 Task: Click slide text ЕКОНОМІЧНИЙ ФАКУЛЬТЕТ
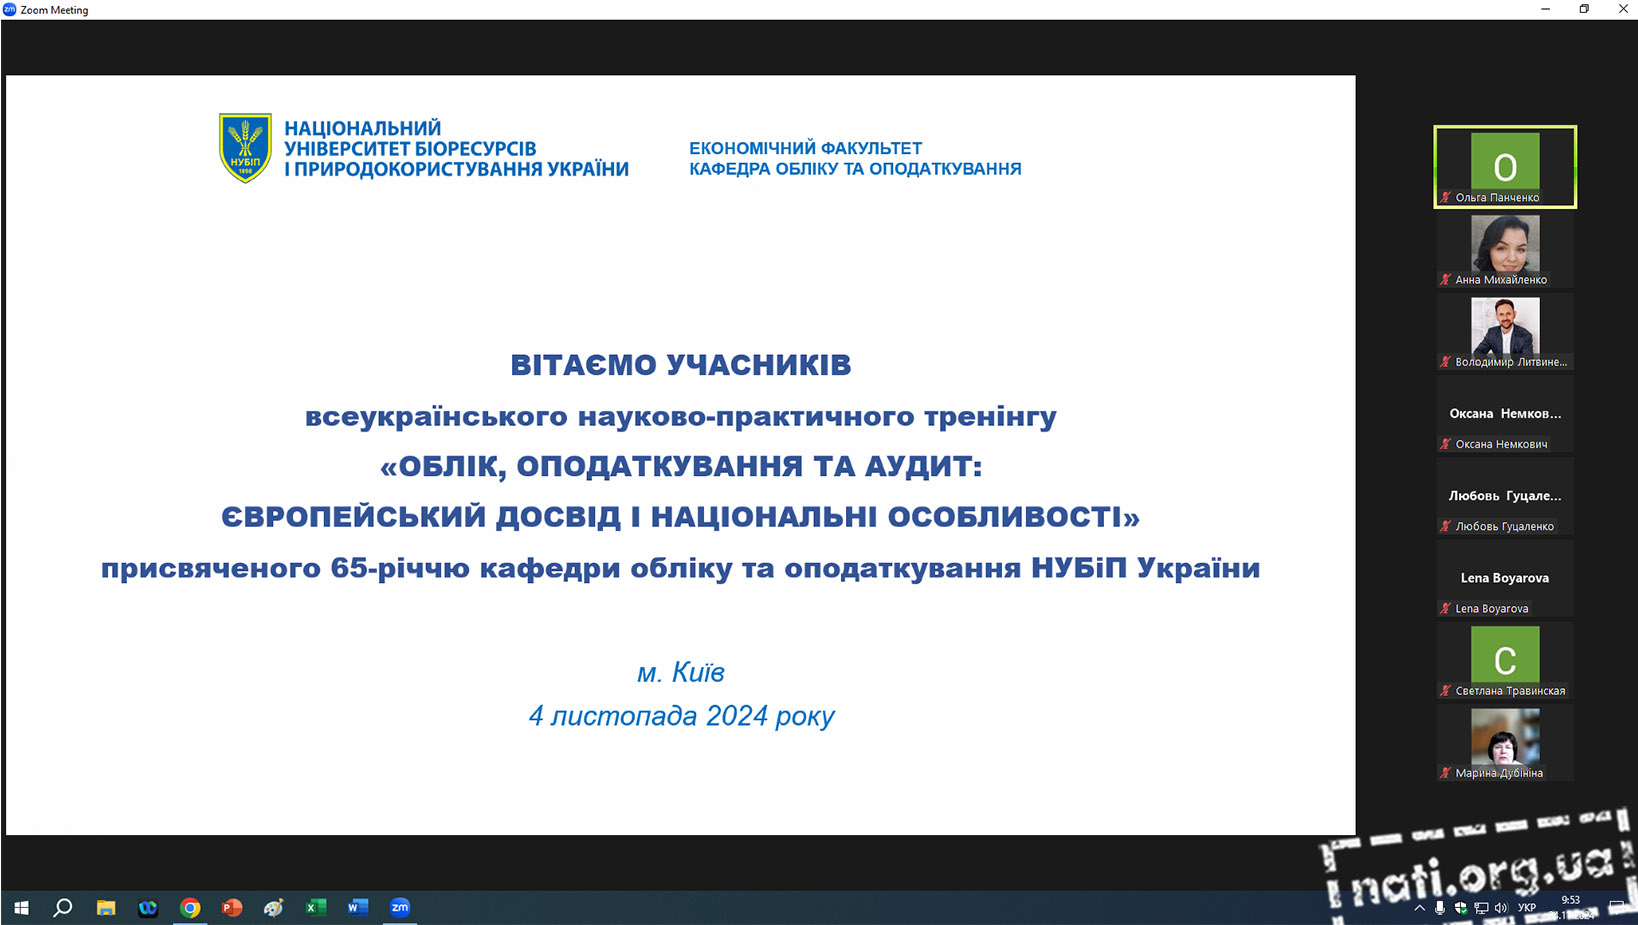pyautogui.click(x=805, y=148)
